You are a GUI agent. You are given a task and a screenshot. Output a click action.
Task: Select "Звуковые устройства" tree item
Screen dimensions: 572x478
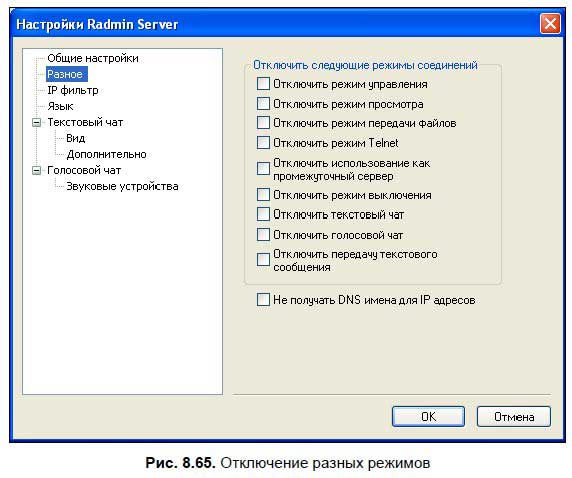122,186
